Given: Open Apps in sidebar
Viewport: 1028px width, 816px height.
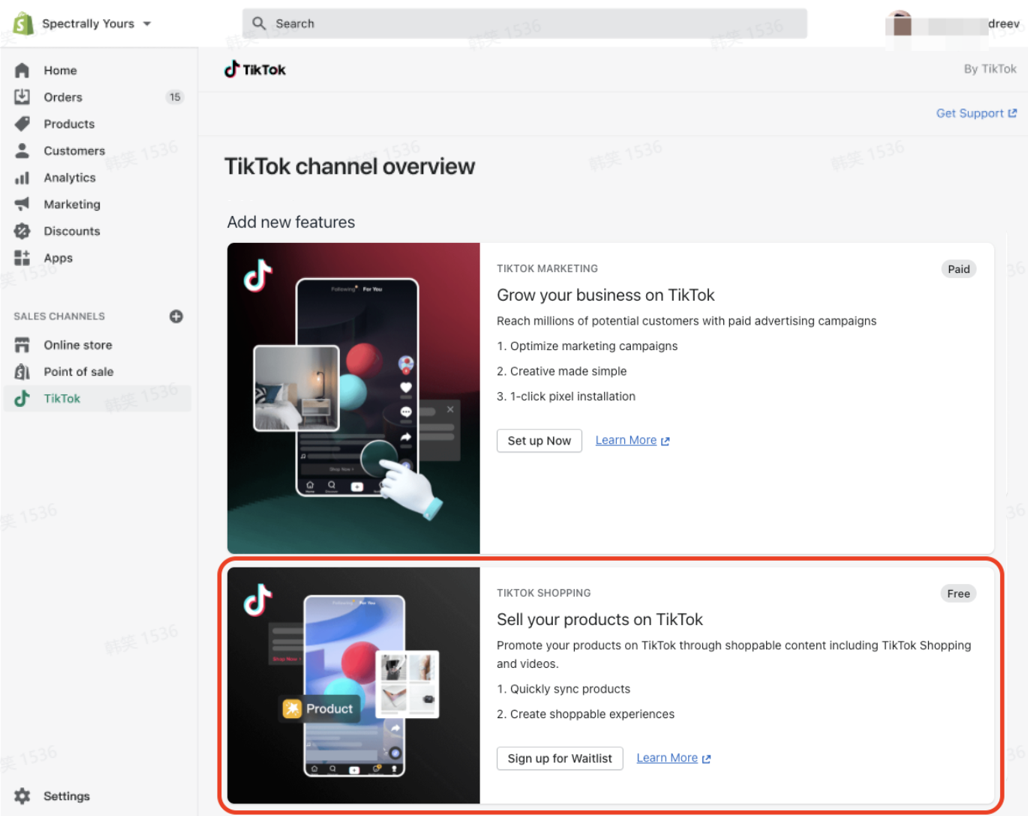Looking at the screenshot, I should tap(58, 258).
